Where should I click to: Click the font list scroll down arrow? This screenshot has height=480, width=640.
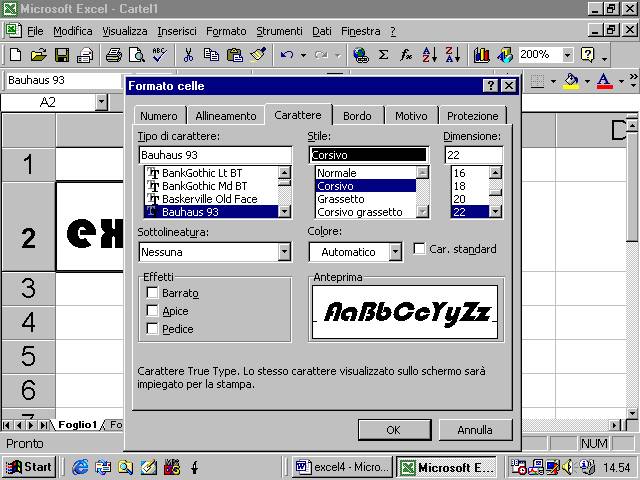tap(284, 211)
